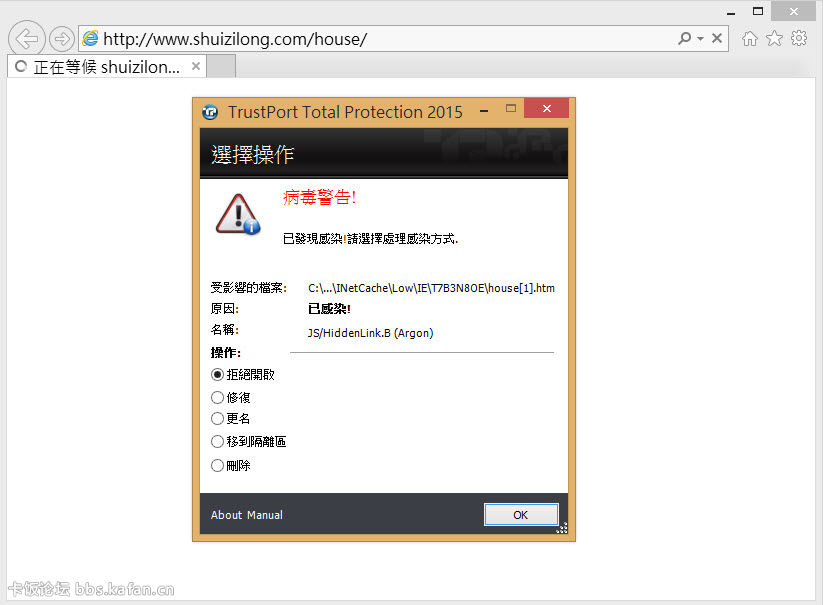Click the 受影響的檔案: label
Screen dimensions: 823x605
[249, 288]
